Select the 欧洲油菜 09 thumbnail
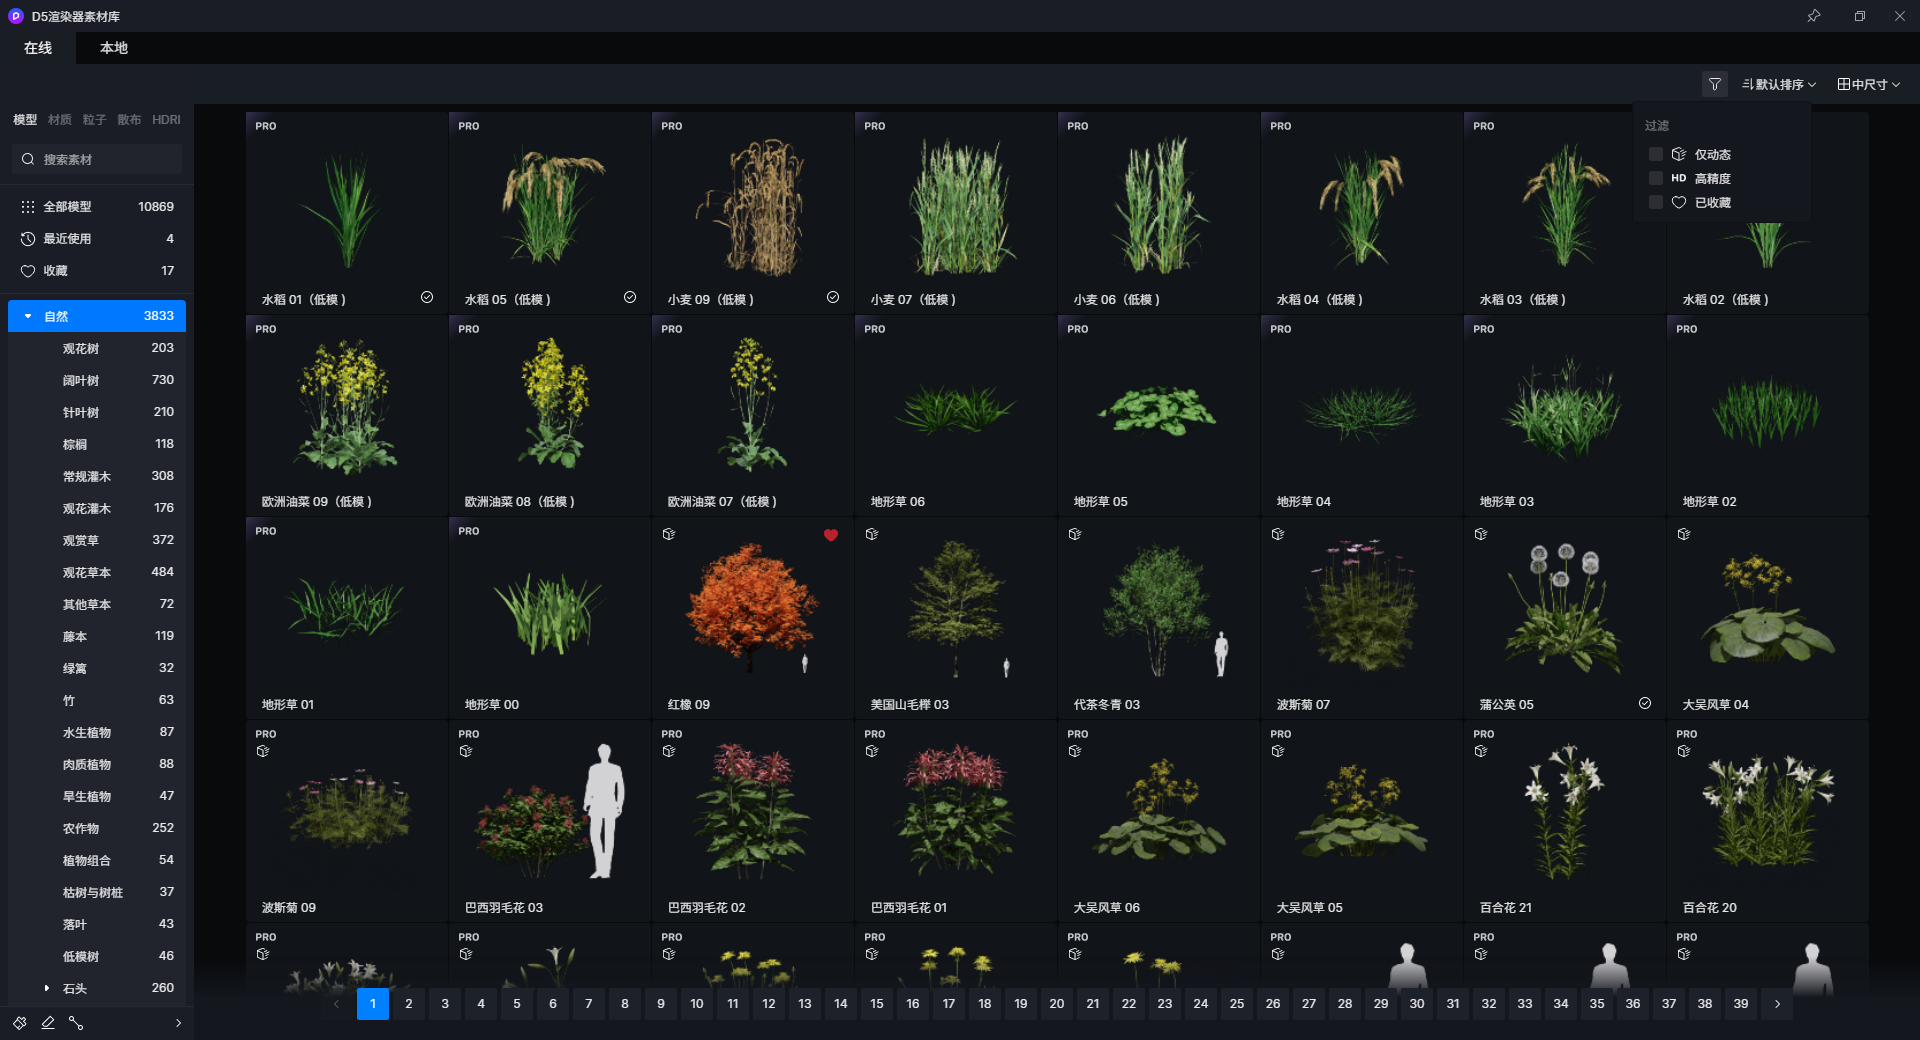1920x1040 pixels. (x=347, y=415)
